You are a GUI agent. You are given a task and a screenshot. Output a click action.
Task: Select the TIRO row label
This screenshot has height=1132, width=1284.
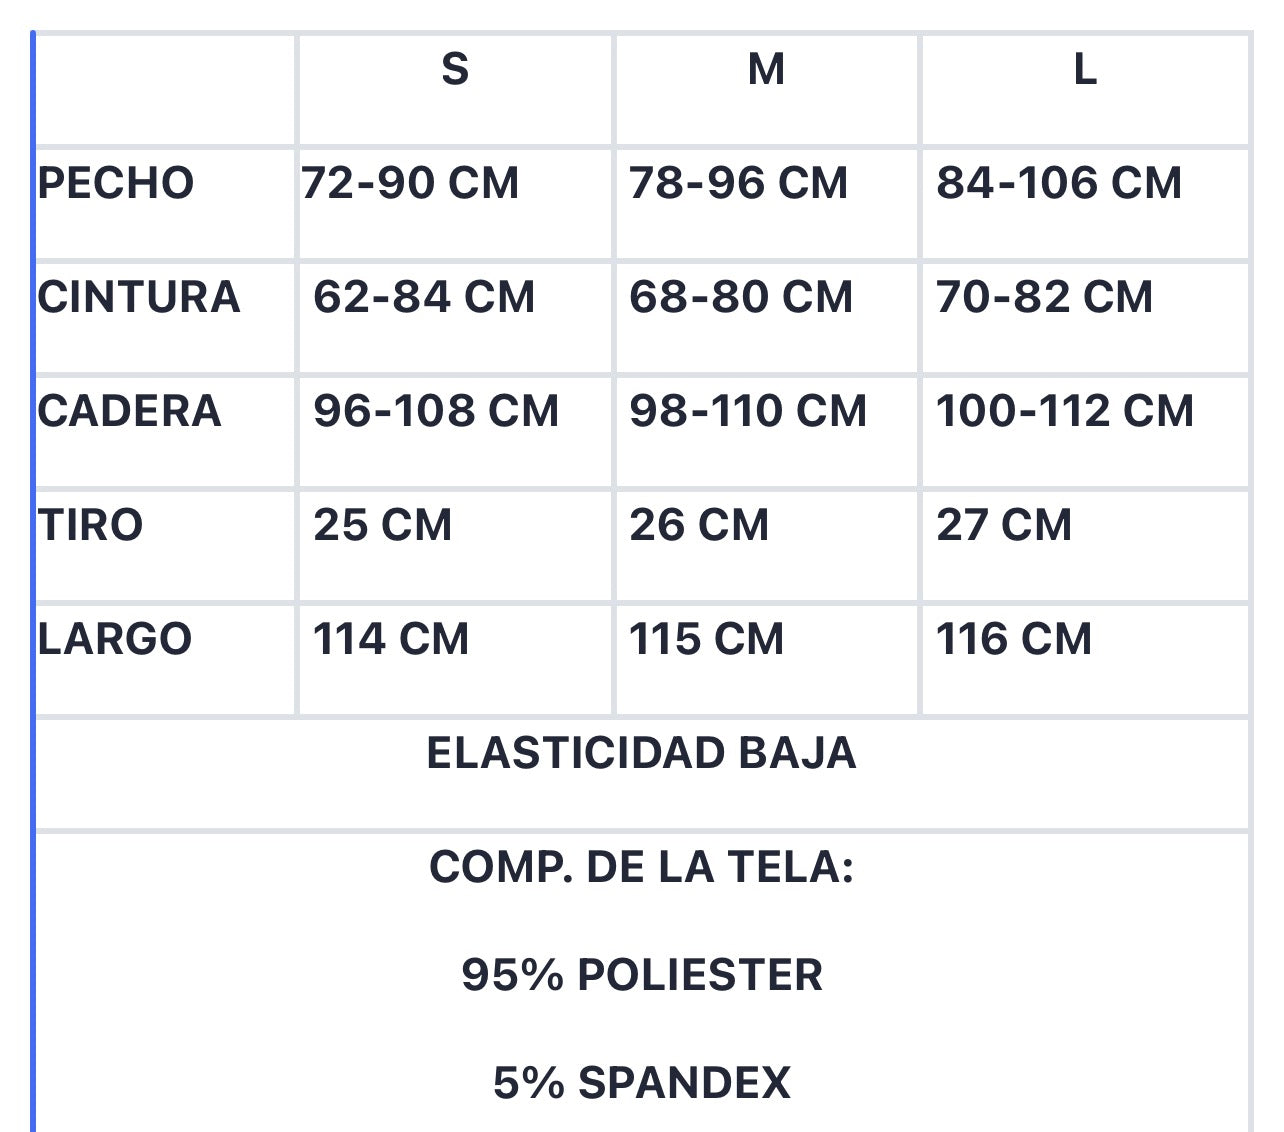pos(91,525)
